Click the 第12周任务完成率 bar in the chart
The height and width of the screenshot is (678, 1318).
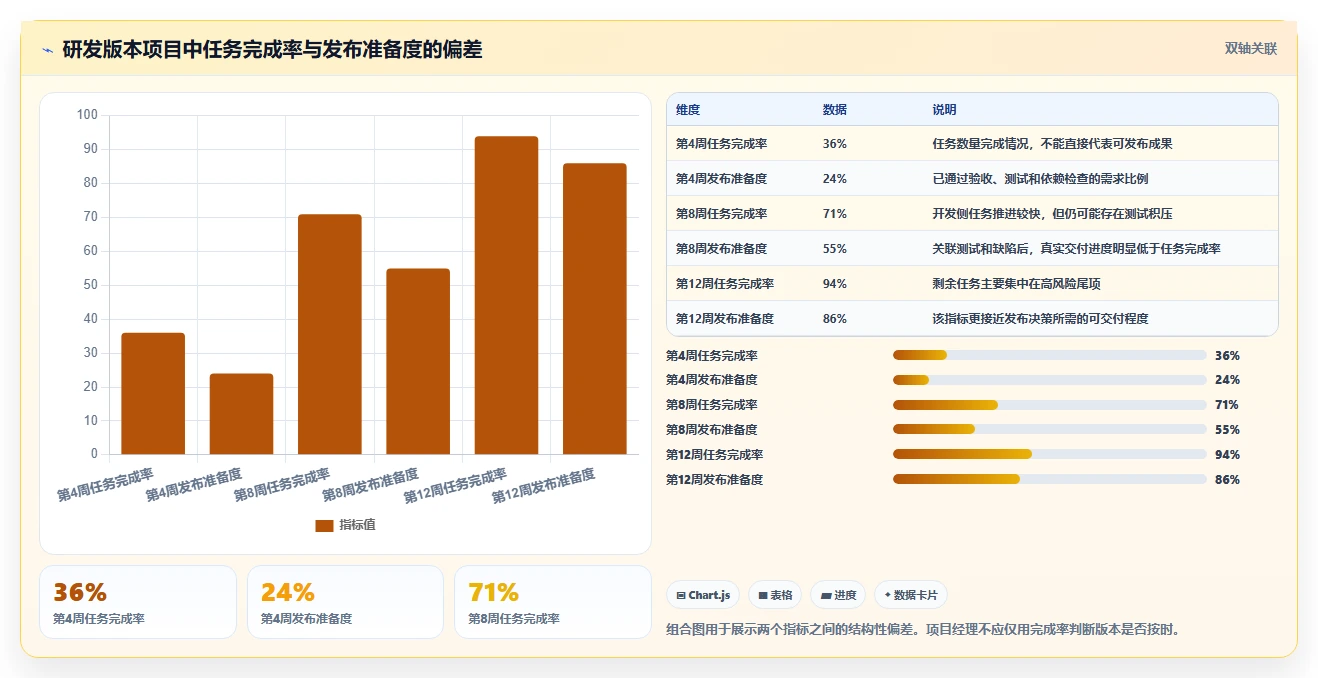tap(506, 295)
